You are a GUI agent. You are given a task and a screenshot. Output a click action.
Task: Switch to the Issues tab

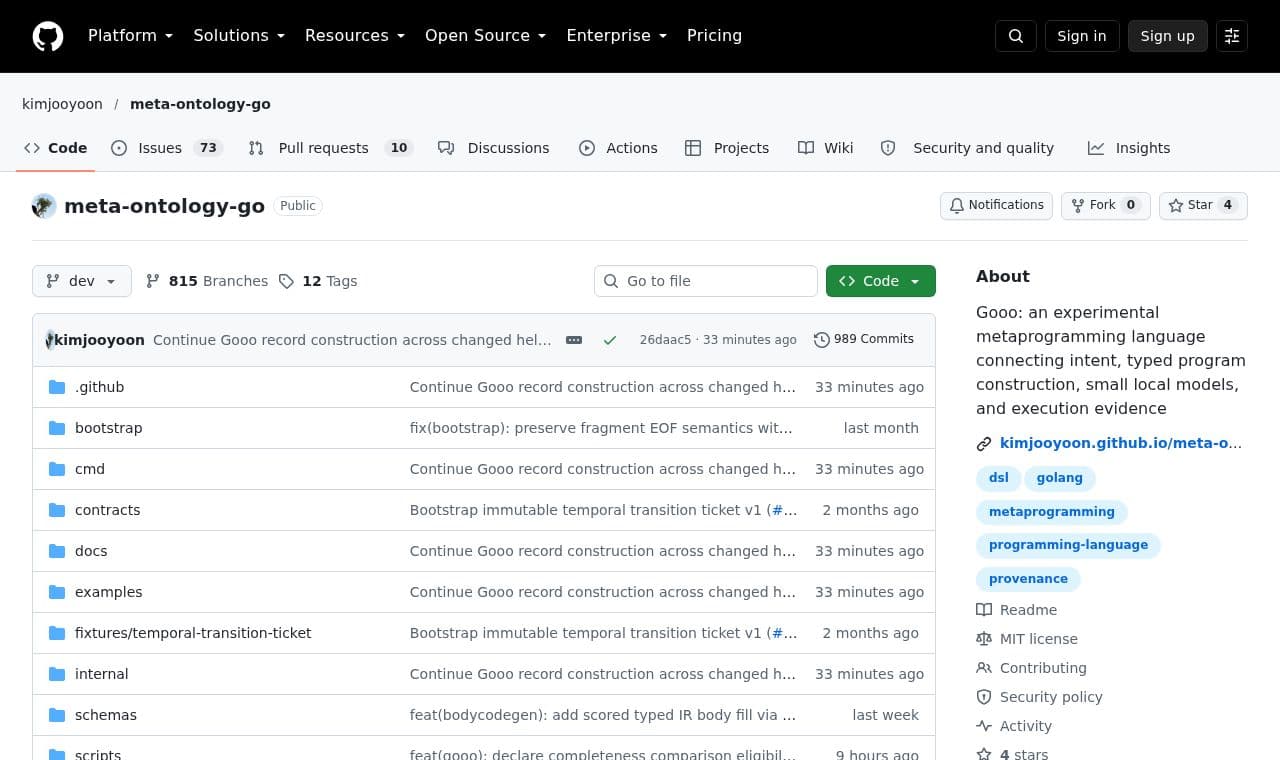coord(166,148)
